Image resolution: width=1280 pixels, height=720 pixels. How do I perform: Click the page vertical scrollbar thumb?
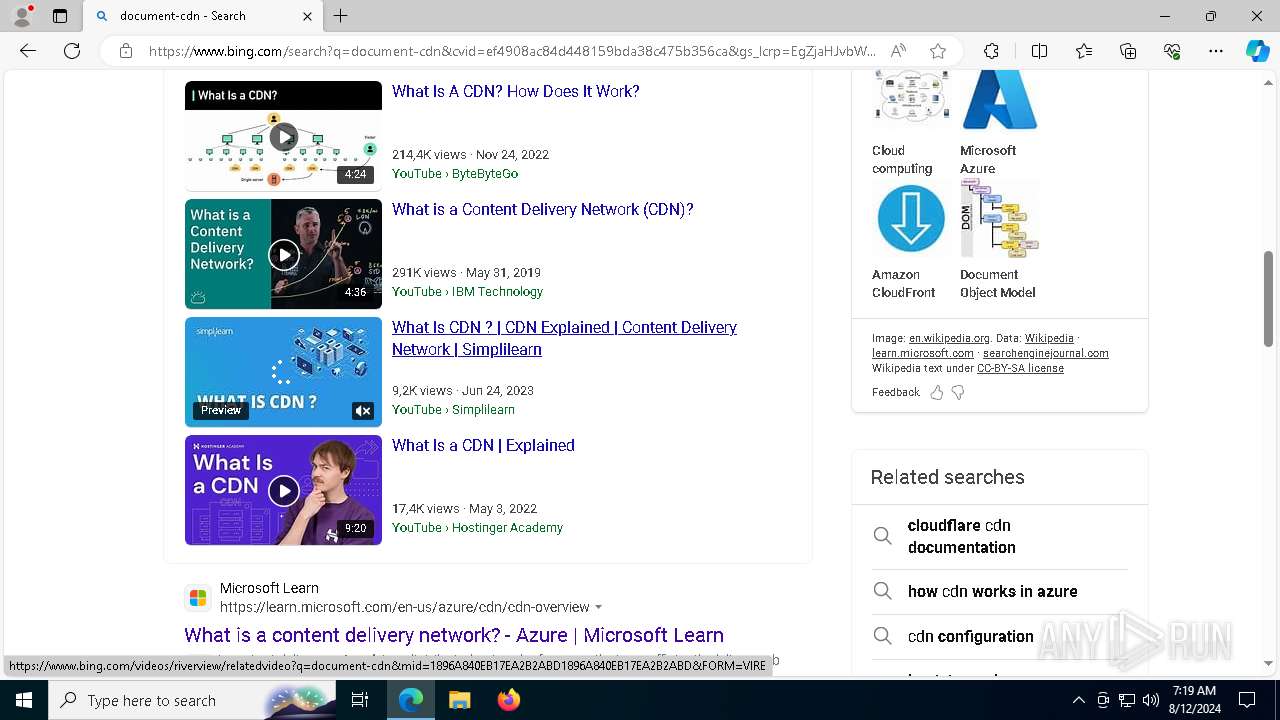tap(1268, 298)
